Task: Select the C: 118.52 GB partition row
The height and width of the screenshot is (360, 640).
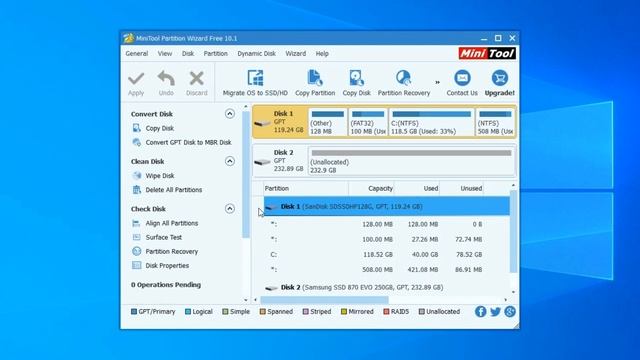Action: point(387,254)
